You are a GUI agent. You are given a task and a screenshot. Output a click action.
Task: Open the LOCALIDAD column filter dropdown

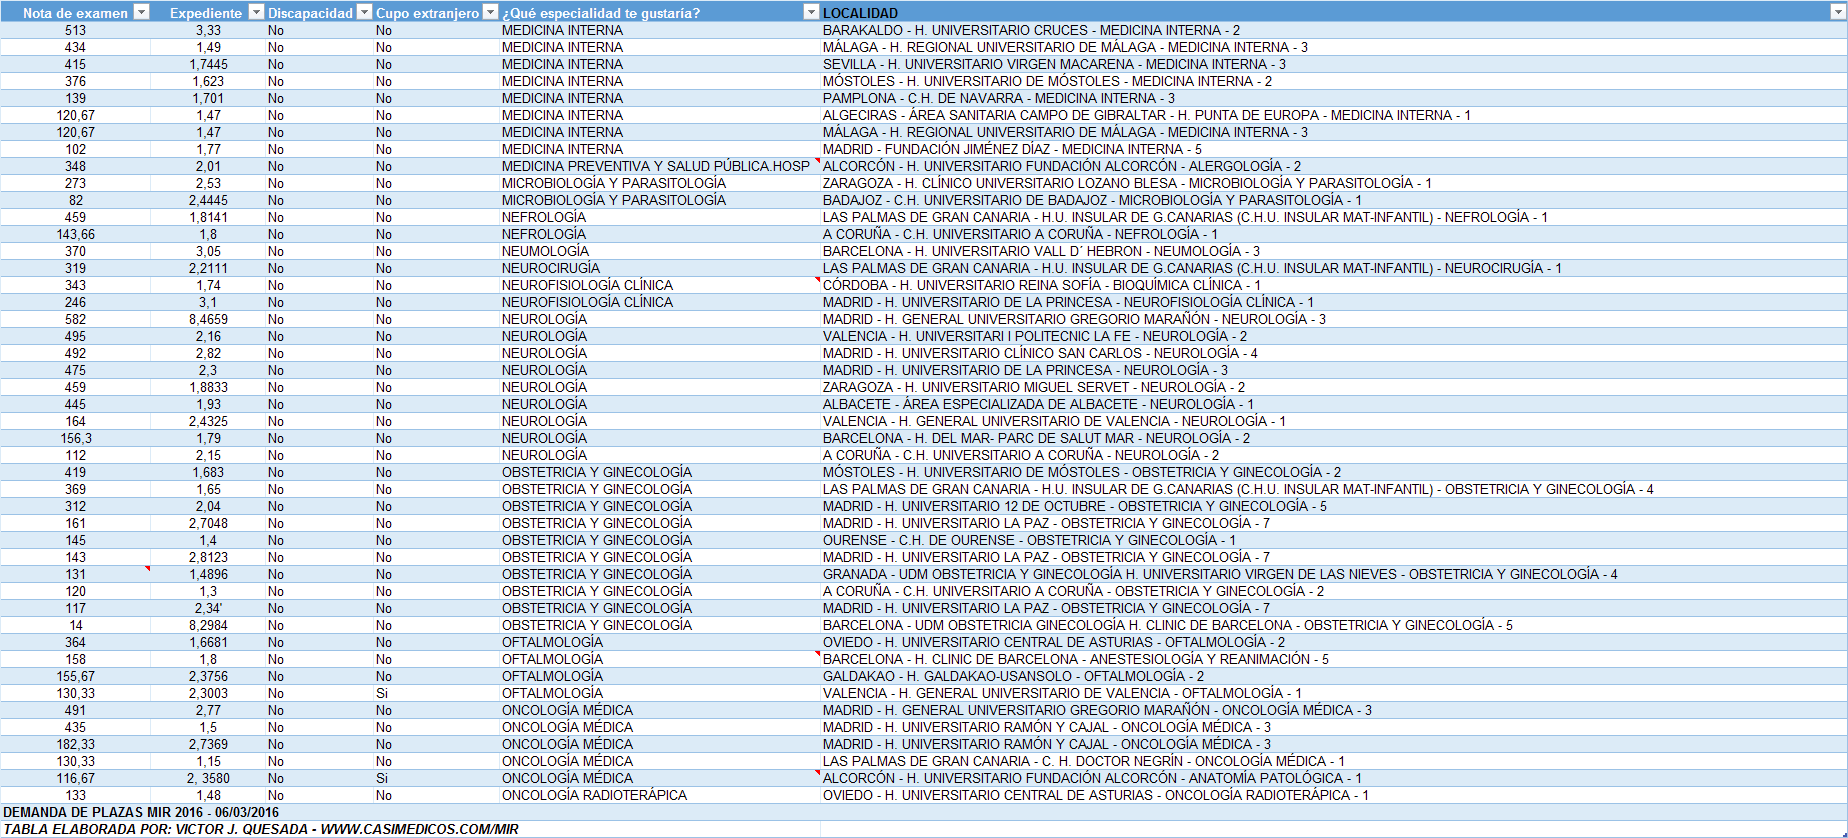click(x=1838, y=12)
